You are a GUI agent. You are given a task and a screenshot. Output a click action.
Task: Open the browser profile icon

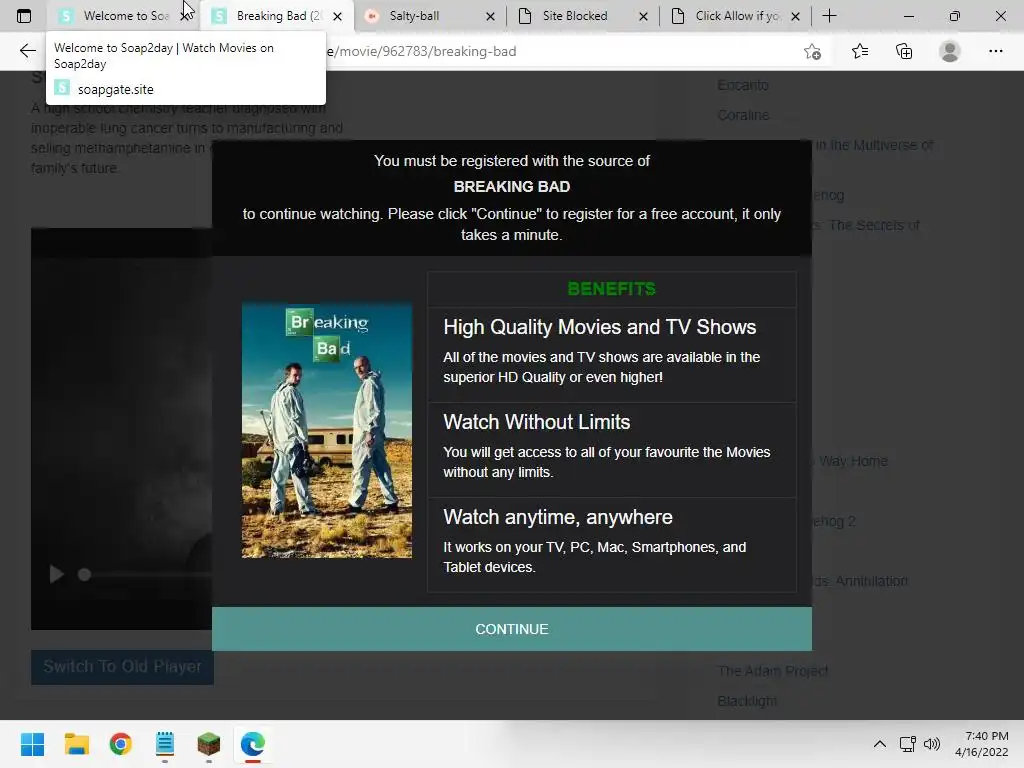click(950, 51)
